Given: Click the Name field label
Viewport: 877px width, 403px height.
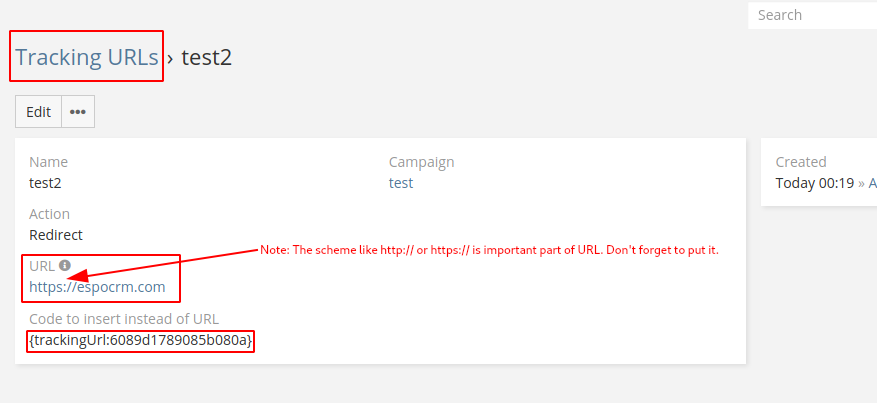Looking at the screenshot, I should coord(48,162).
